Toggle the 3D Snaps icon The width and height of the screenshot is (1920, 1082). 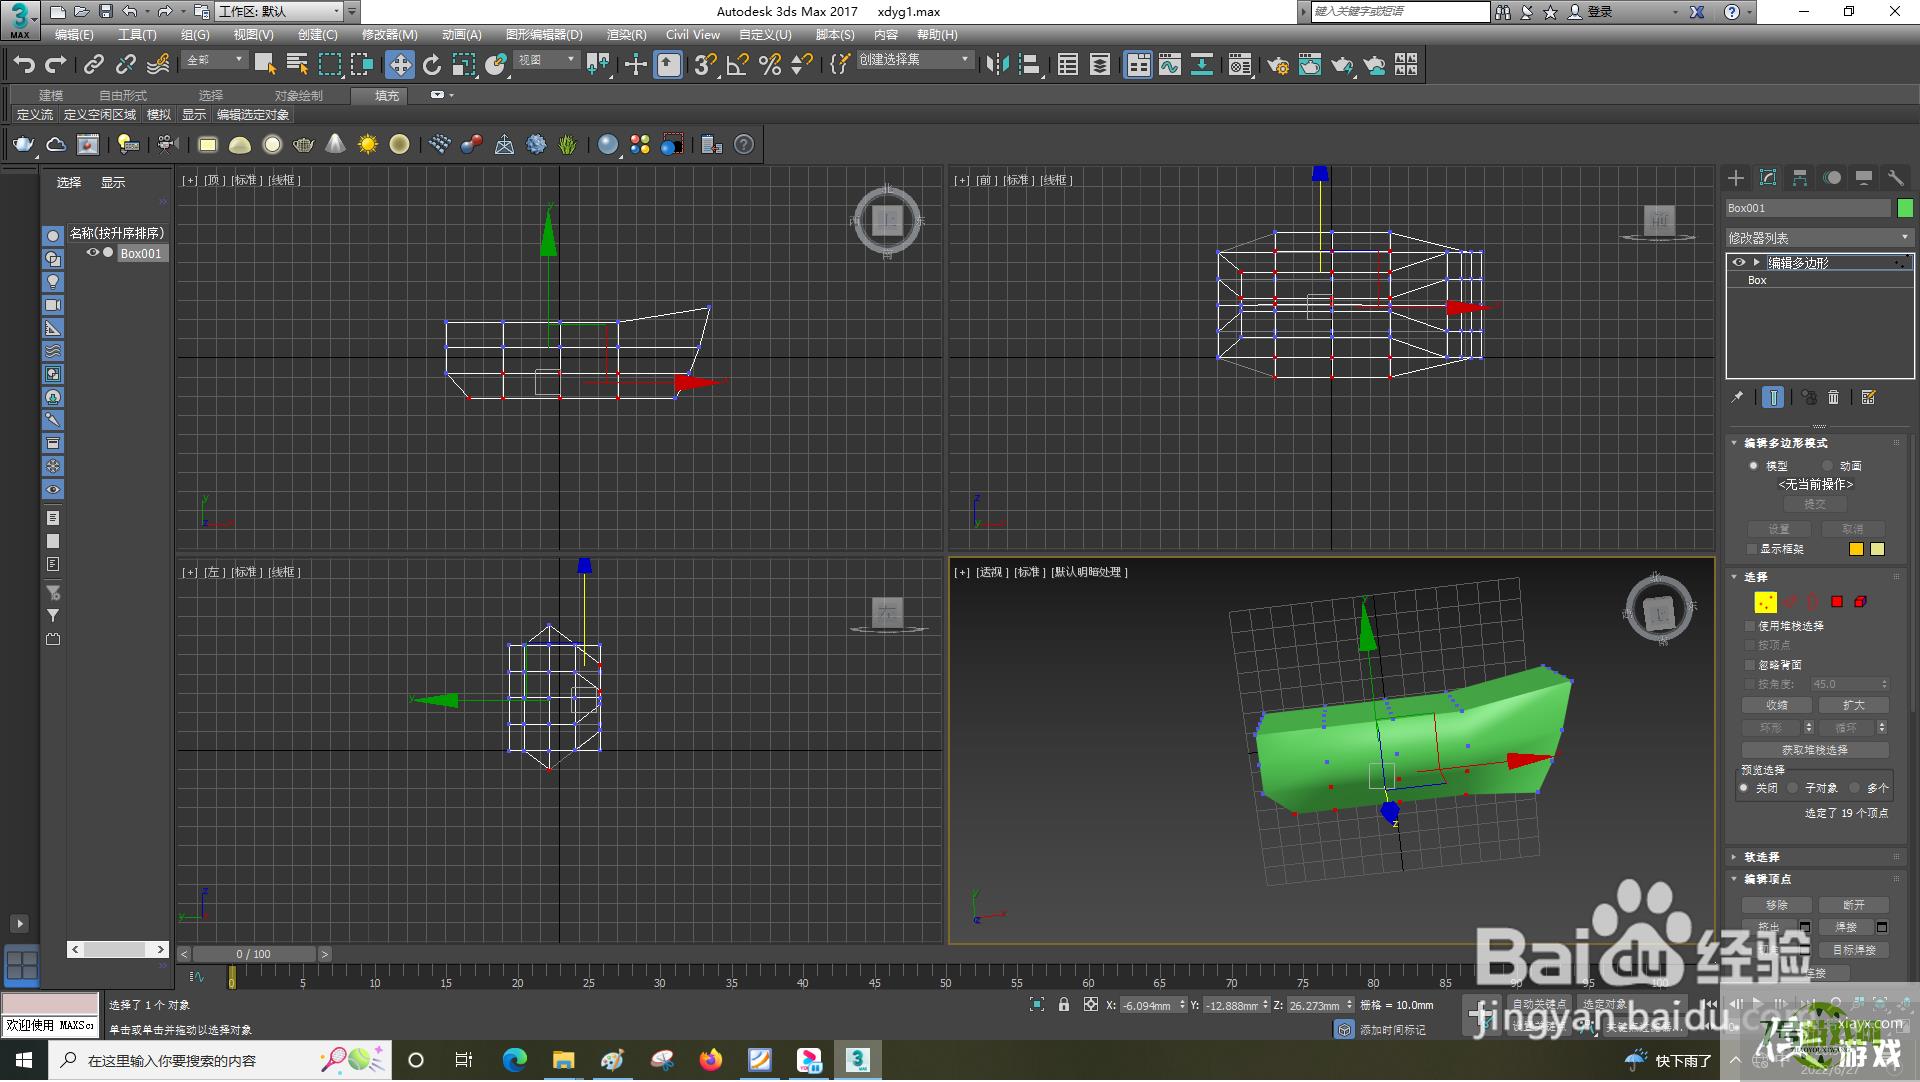[x=705, y=65]
